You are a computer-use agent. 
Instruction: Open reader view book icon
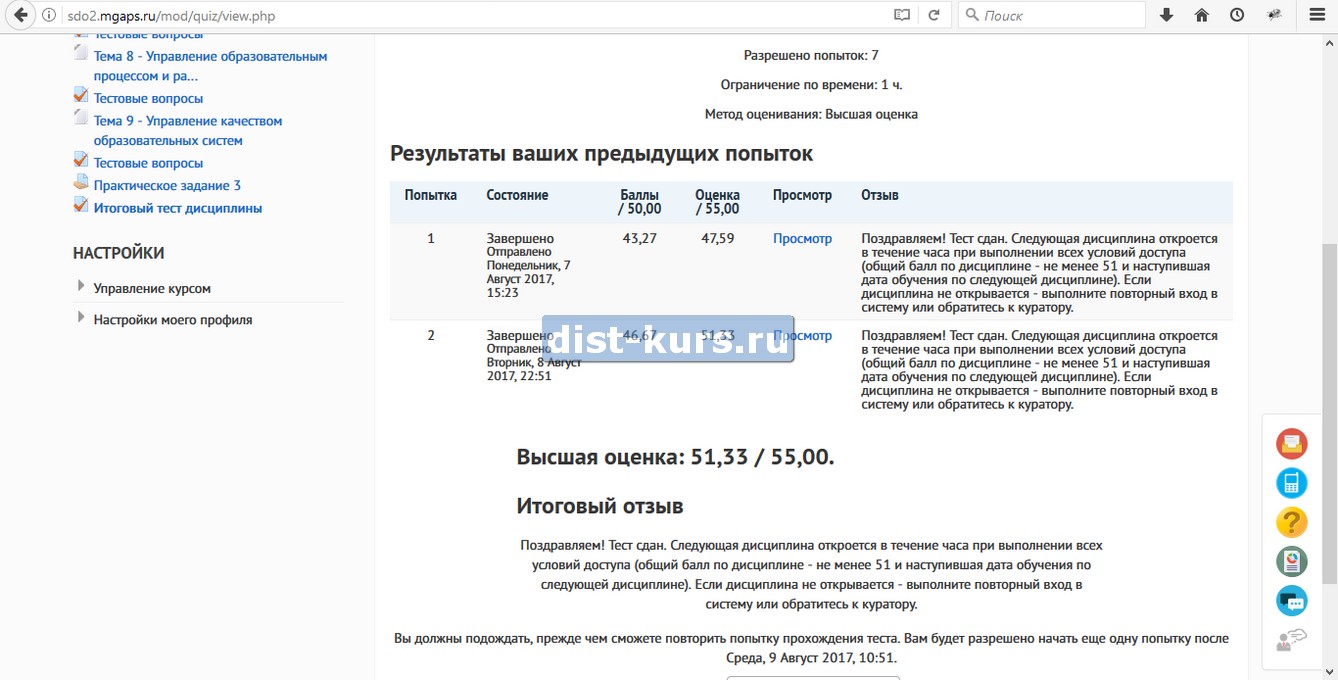pyautogui.click(x=903, y=16)
